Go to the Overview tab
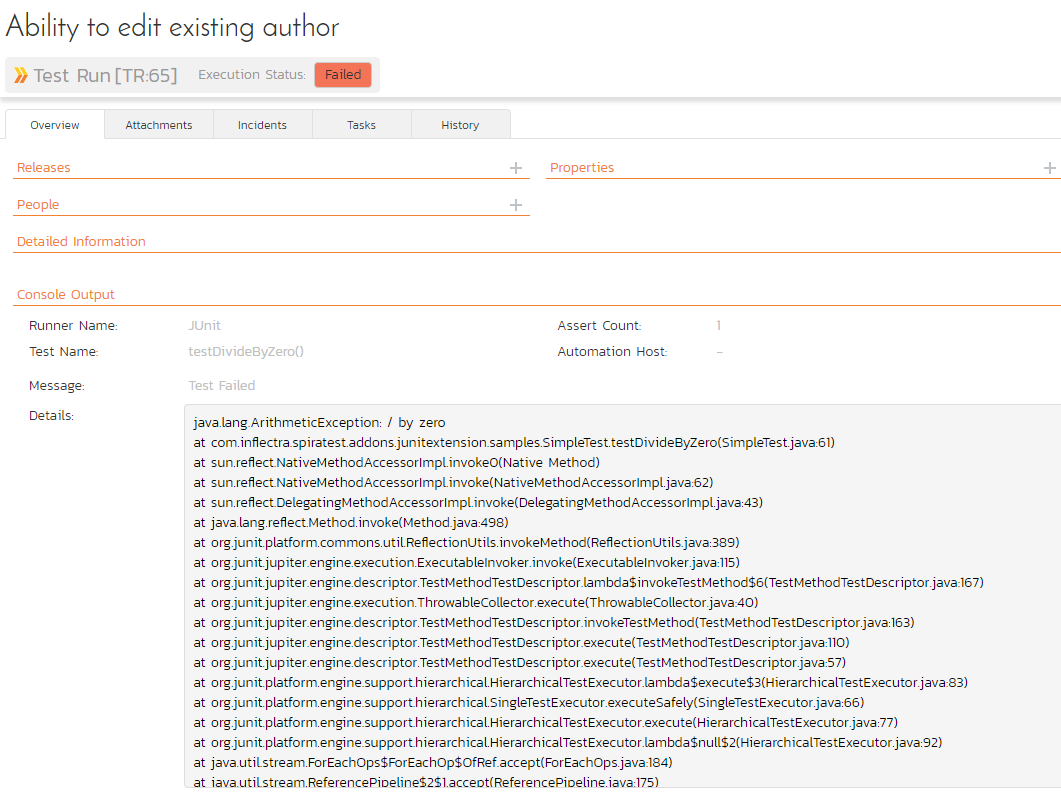The height and width of the screenshot is (794, 1061). click(55, 125)
